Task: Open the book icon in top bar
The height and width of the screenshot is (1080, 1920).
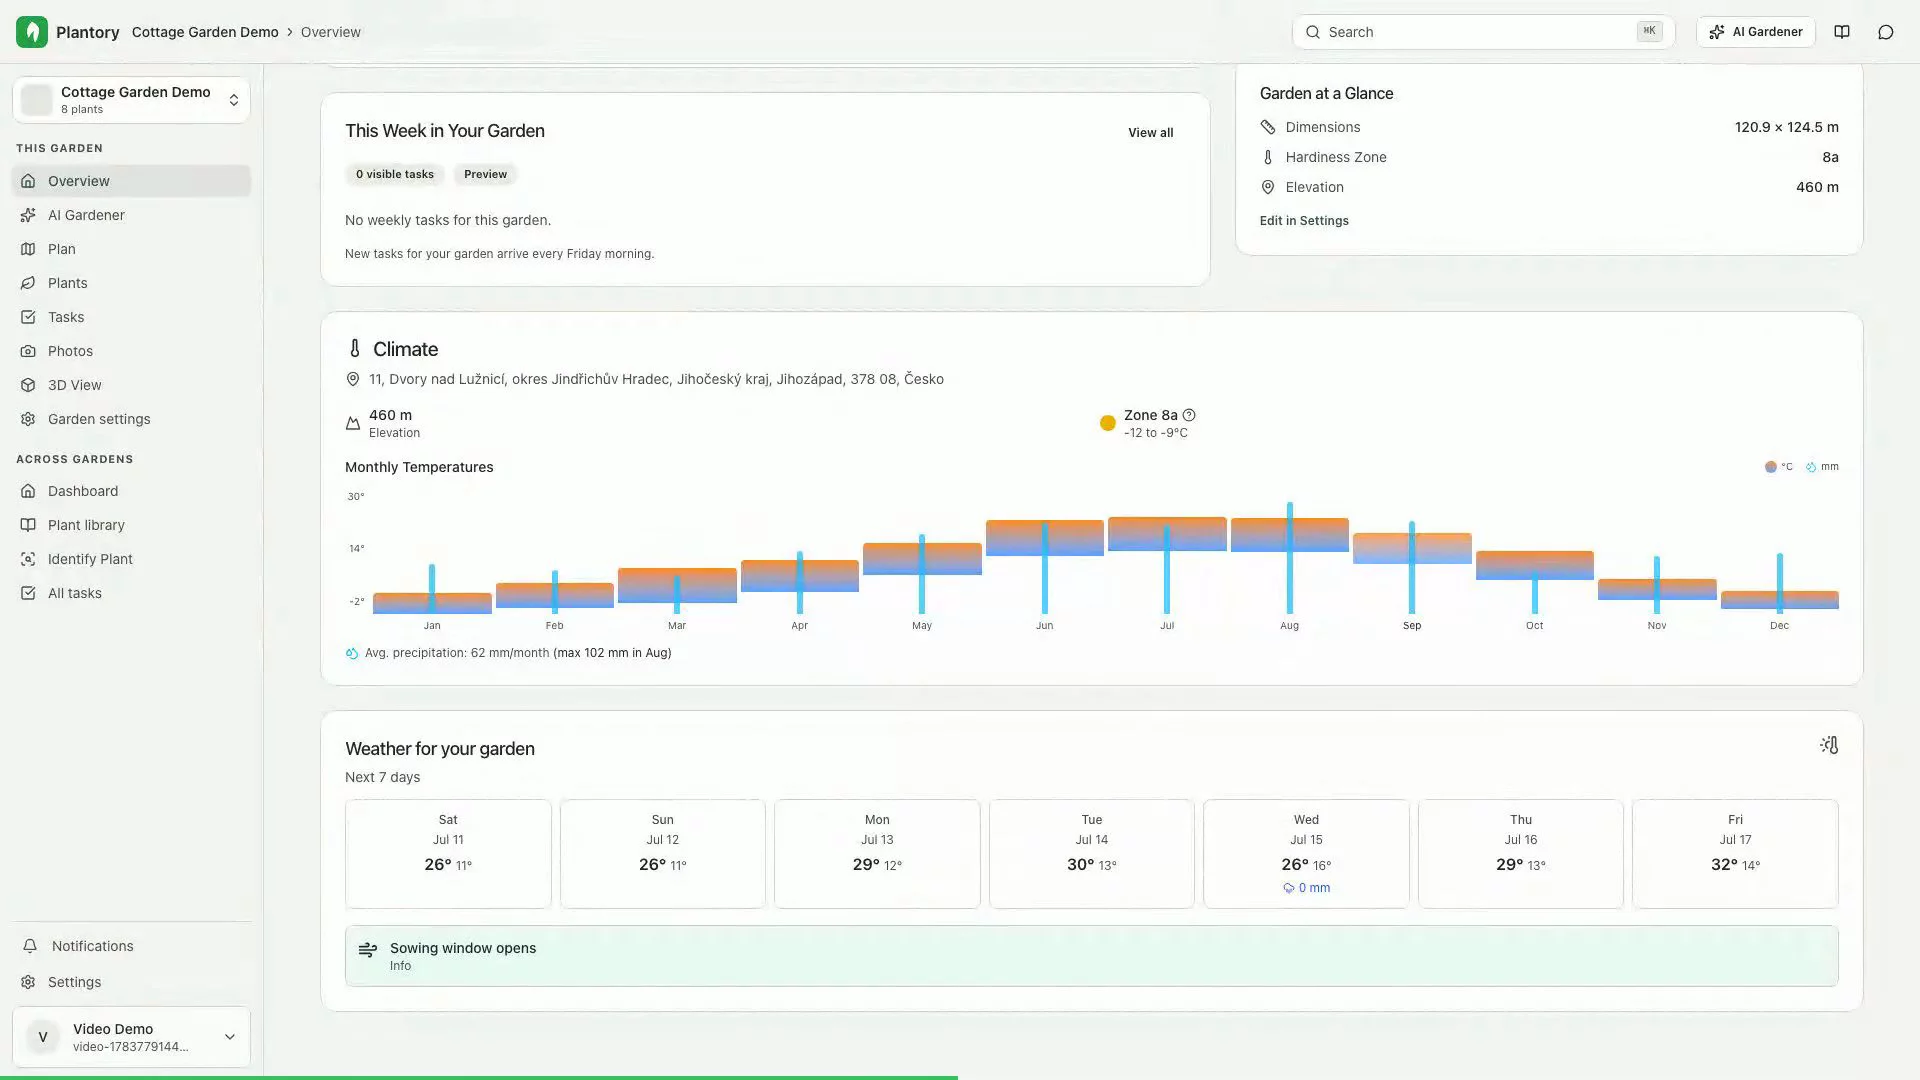Action: click(x=1842, y=32)
